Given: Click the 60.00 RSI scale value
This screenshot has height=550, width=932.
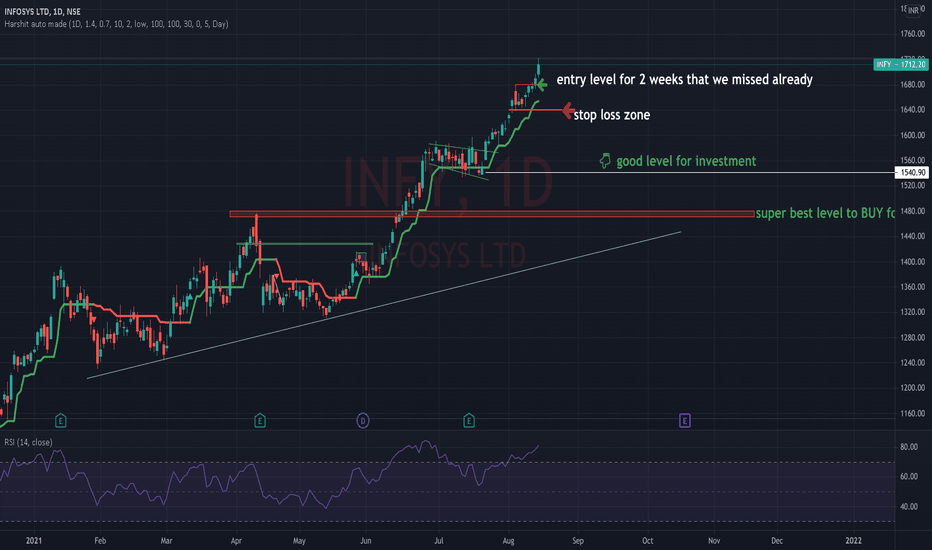Looking at the screenshot, I should point(909,476).
